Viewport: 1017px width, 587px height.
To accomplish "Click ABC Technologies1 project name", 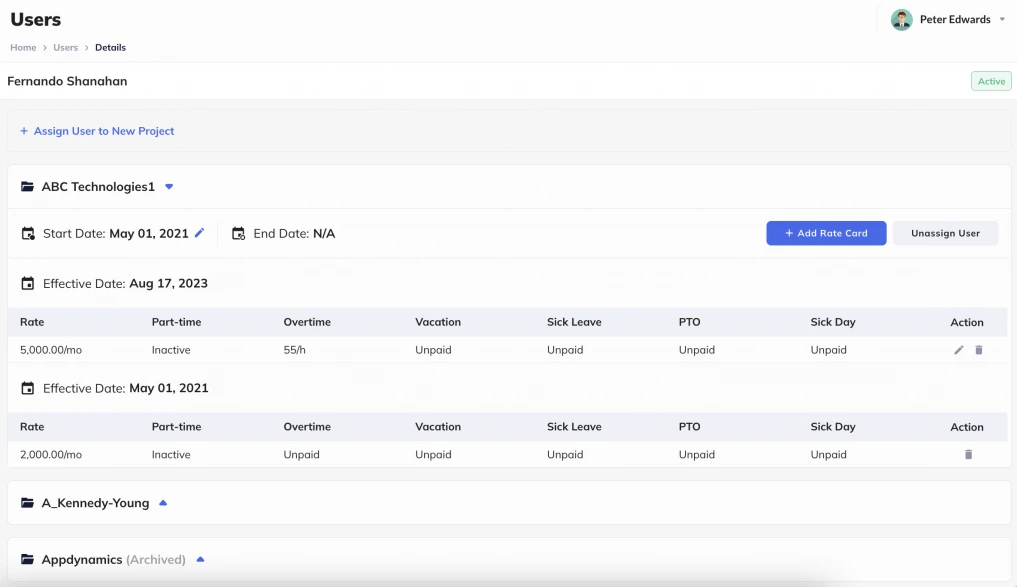I will coord(99,187).
